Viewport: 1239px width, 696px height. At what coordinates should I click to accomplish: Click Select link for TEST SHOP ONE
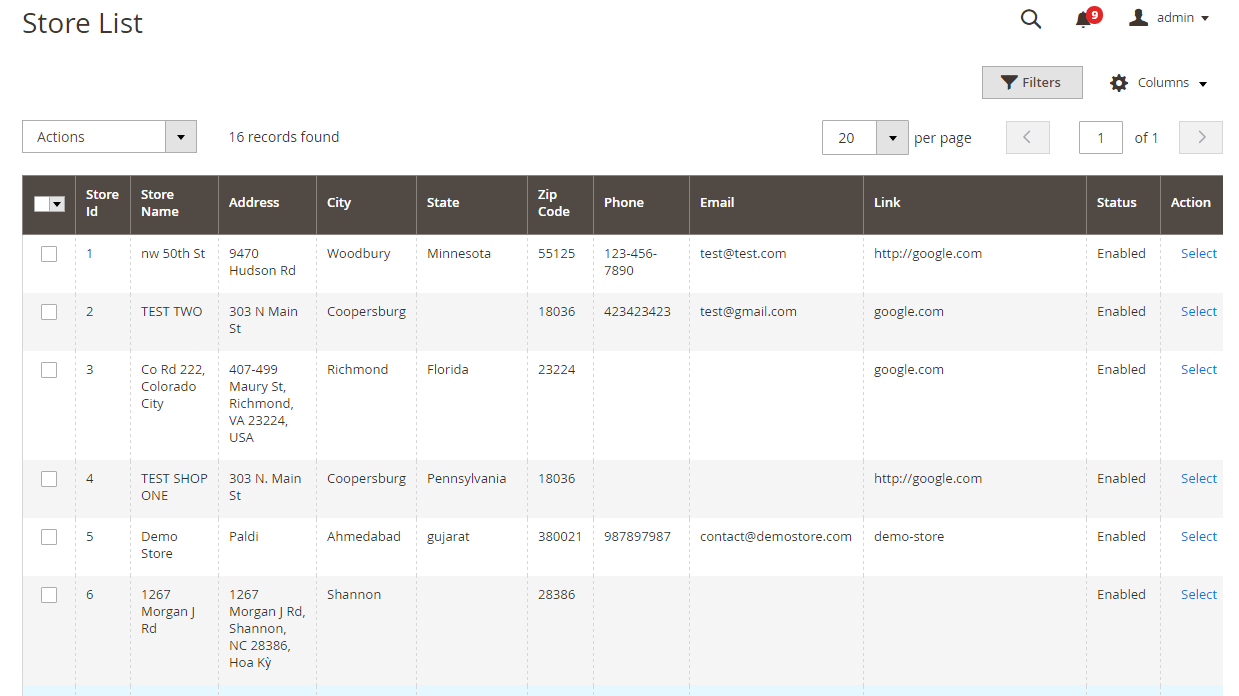pos(1198,479)
